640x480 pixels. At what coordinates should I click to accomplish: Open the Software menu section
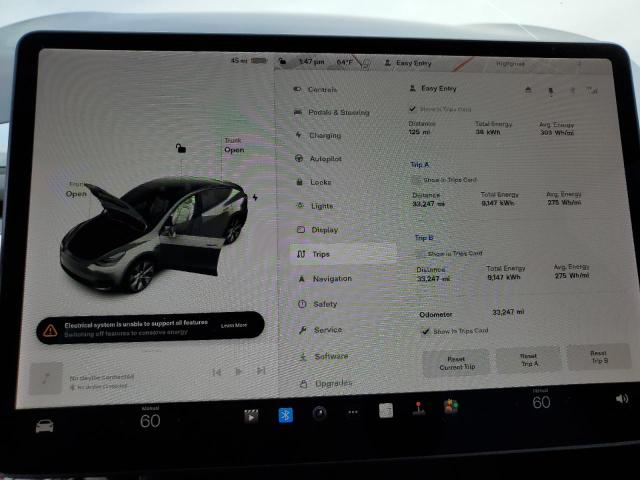(324, 356)
